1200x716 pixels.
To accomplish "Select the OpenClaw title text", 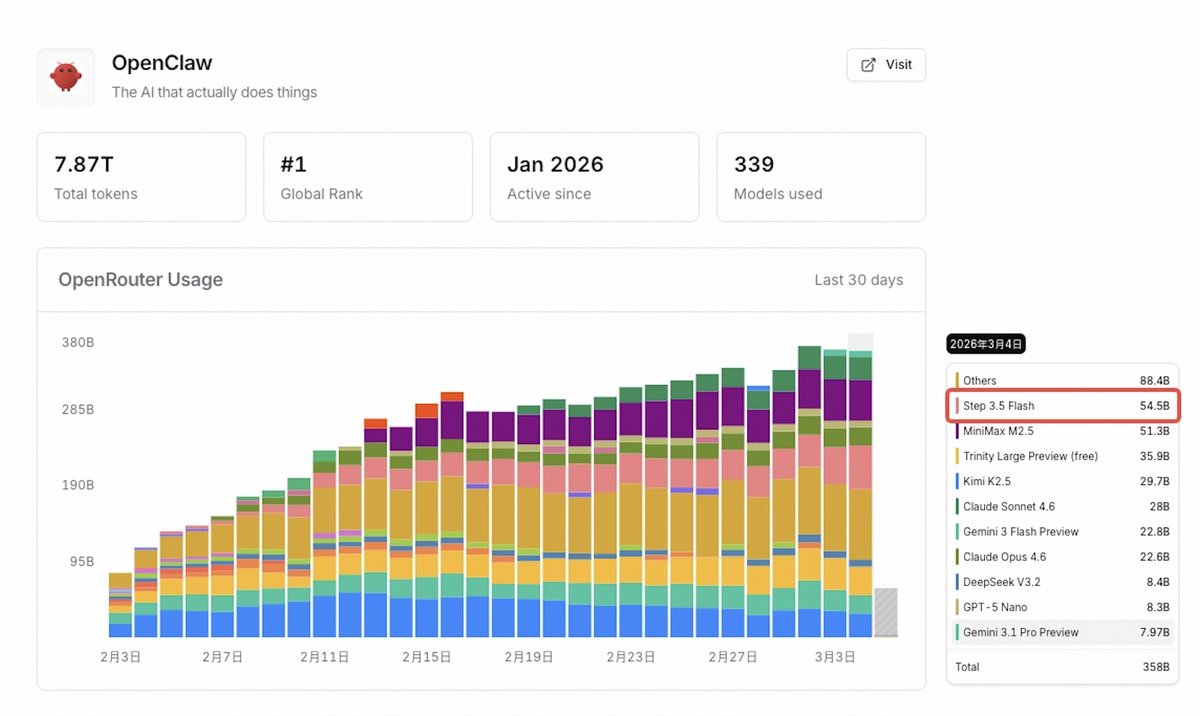I will point(162,63).
